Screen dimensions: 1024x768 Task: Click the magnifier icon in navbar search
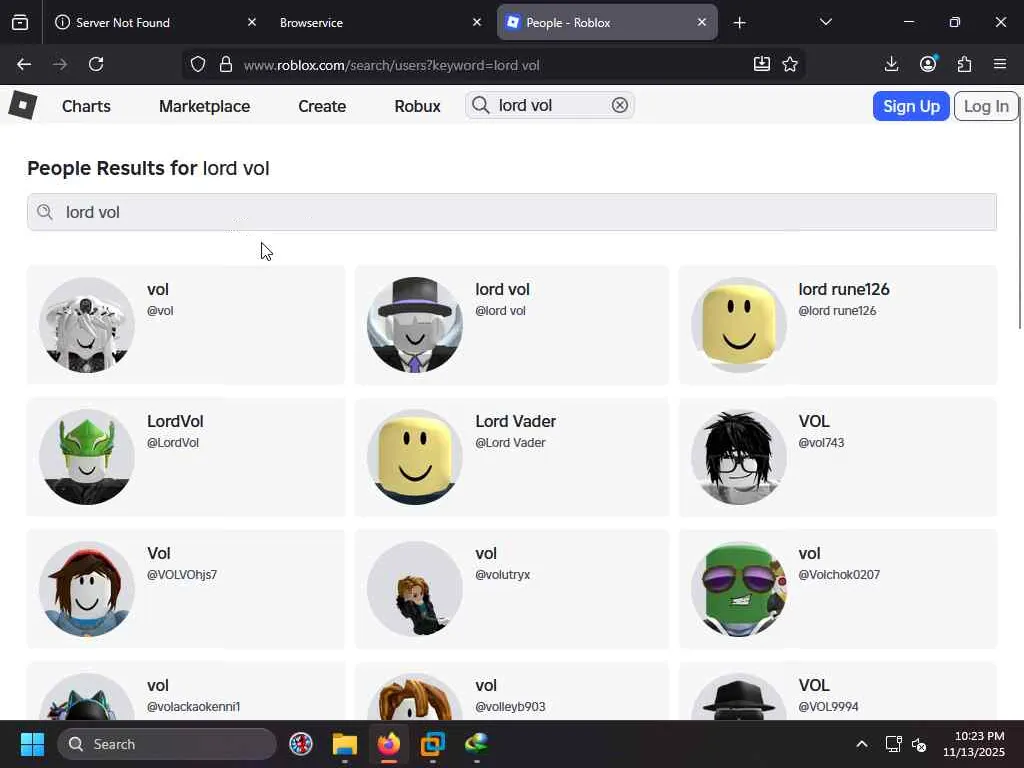(481, 105)
